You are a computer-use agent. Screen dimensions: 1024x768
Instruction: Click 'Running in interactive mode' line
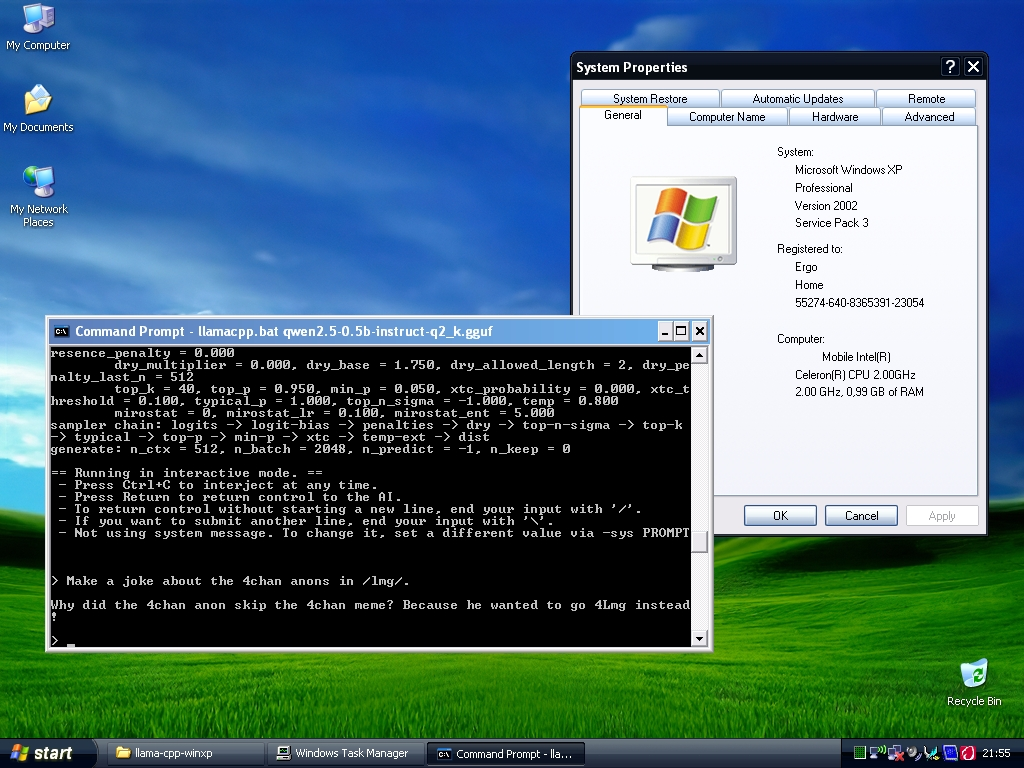click(186, 473)
